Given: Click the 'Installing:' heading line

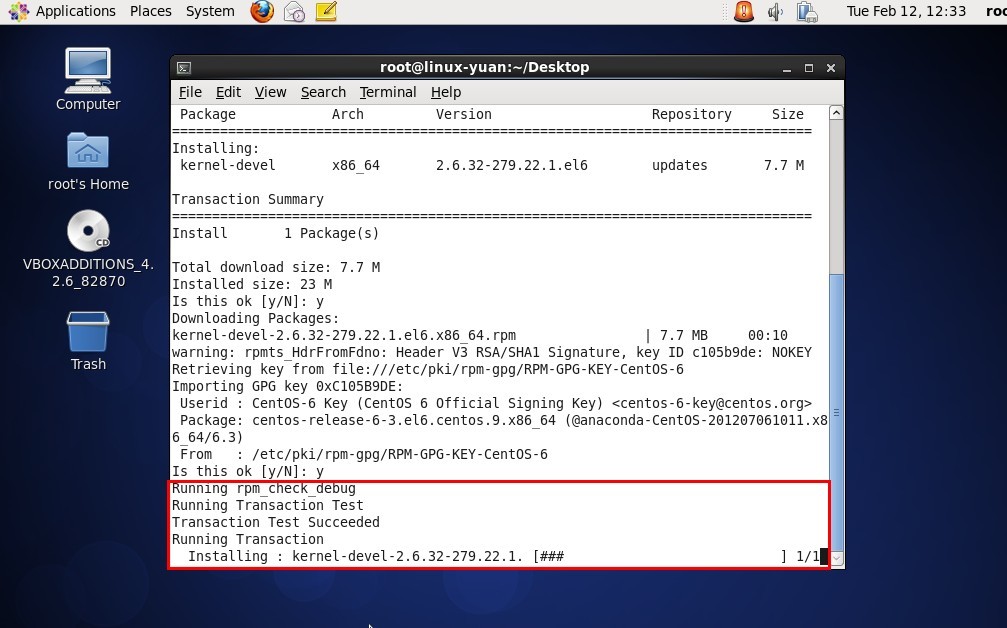Looking at the screenshot, I should [215, 148].
